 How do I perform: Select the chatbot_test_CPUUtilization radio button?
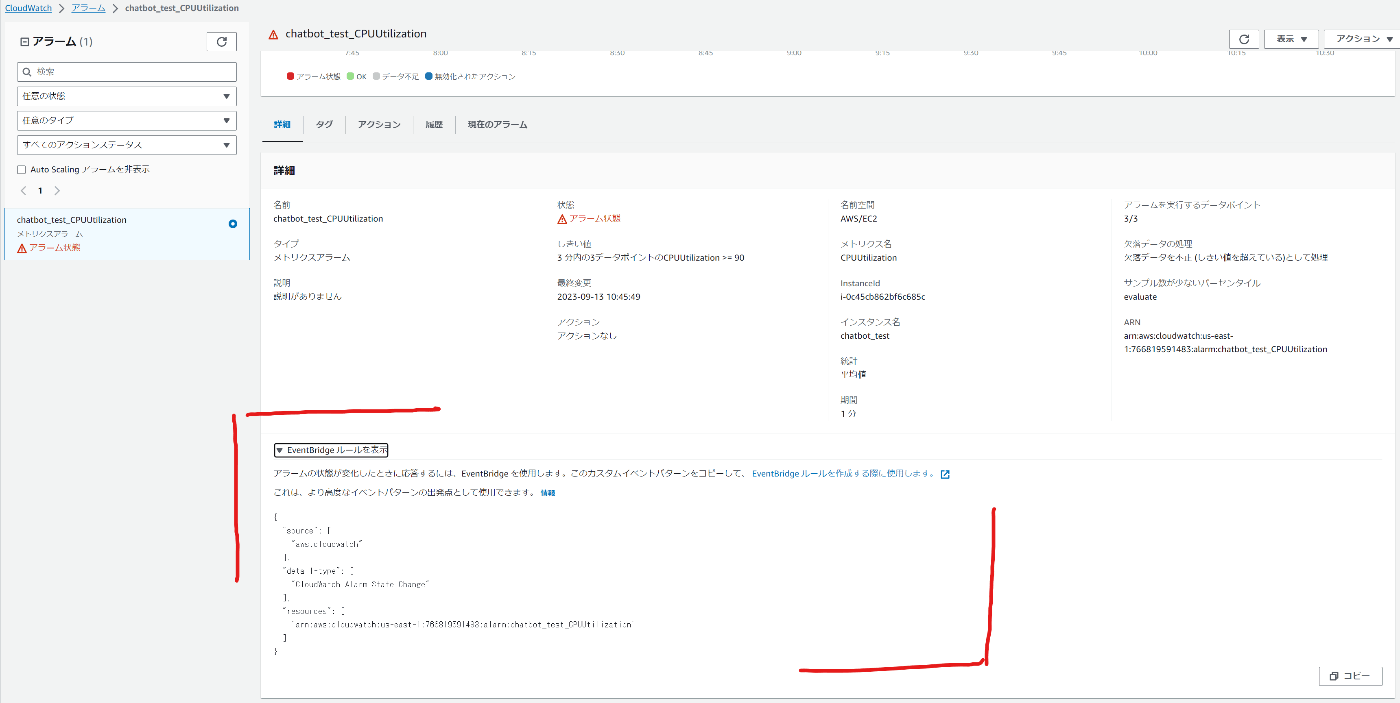[233, 224]
